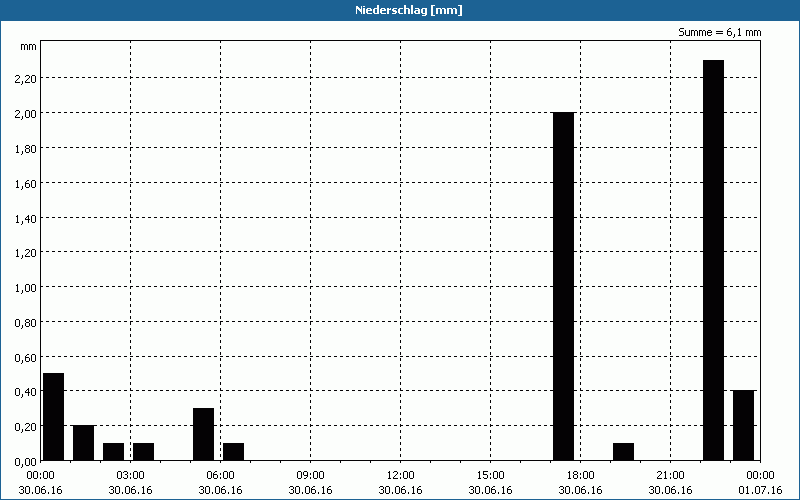Select the 0,60 y-axis value
The width and height of the screenshot is (800, 500).
click(x=27, y=357)
